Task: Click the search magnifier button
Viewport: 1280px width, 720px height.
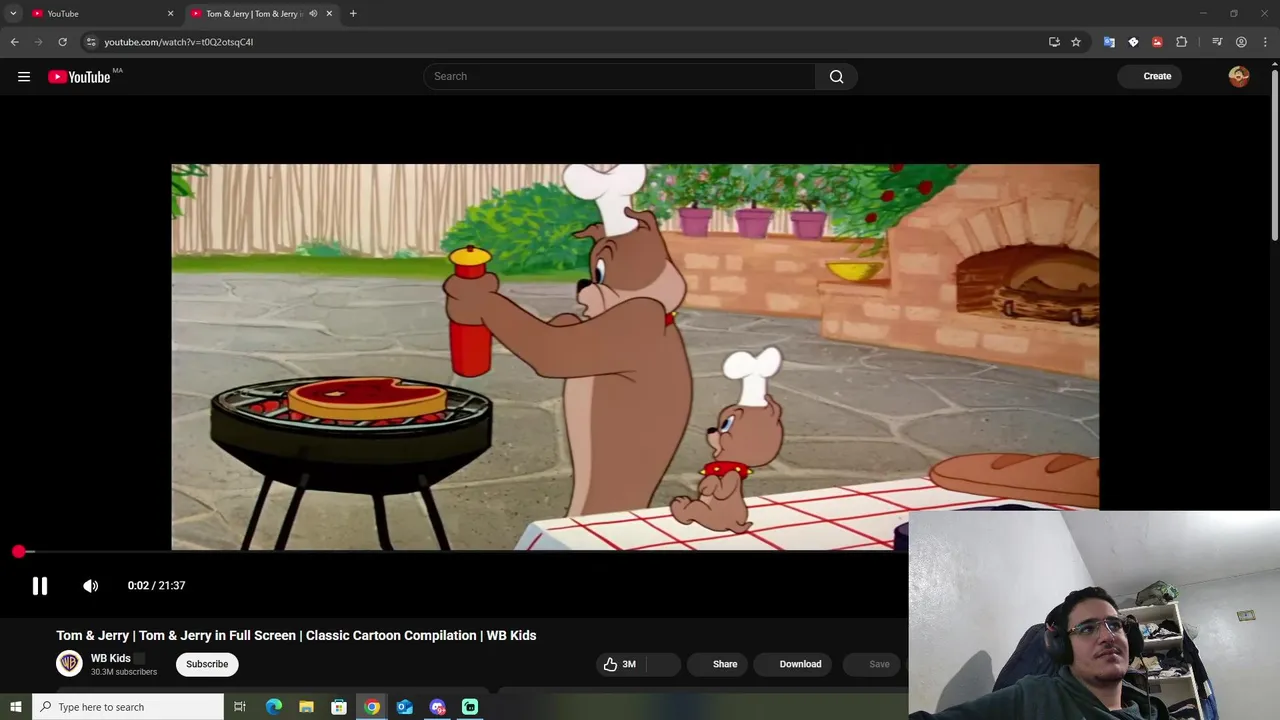Action: [836, 76]
